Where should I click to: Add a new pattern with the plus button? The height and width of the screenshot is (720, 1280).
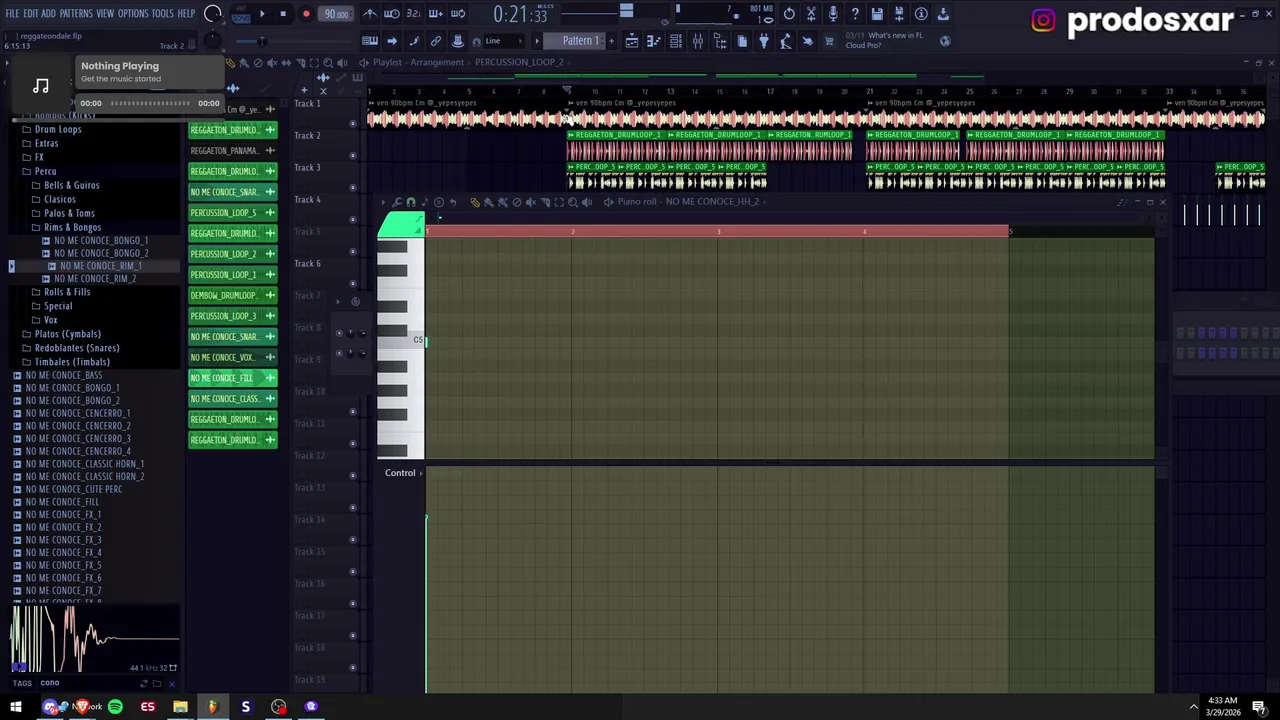[x=611, y=41]
